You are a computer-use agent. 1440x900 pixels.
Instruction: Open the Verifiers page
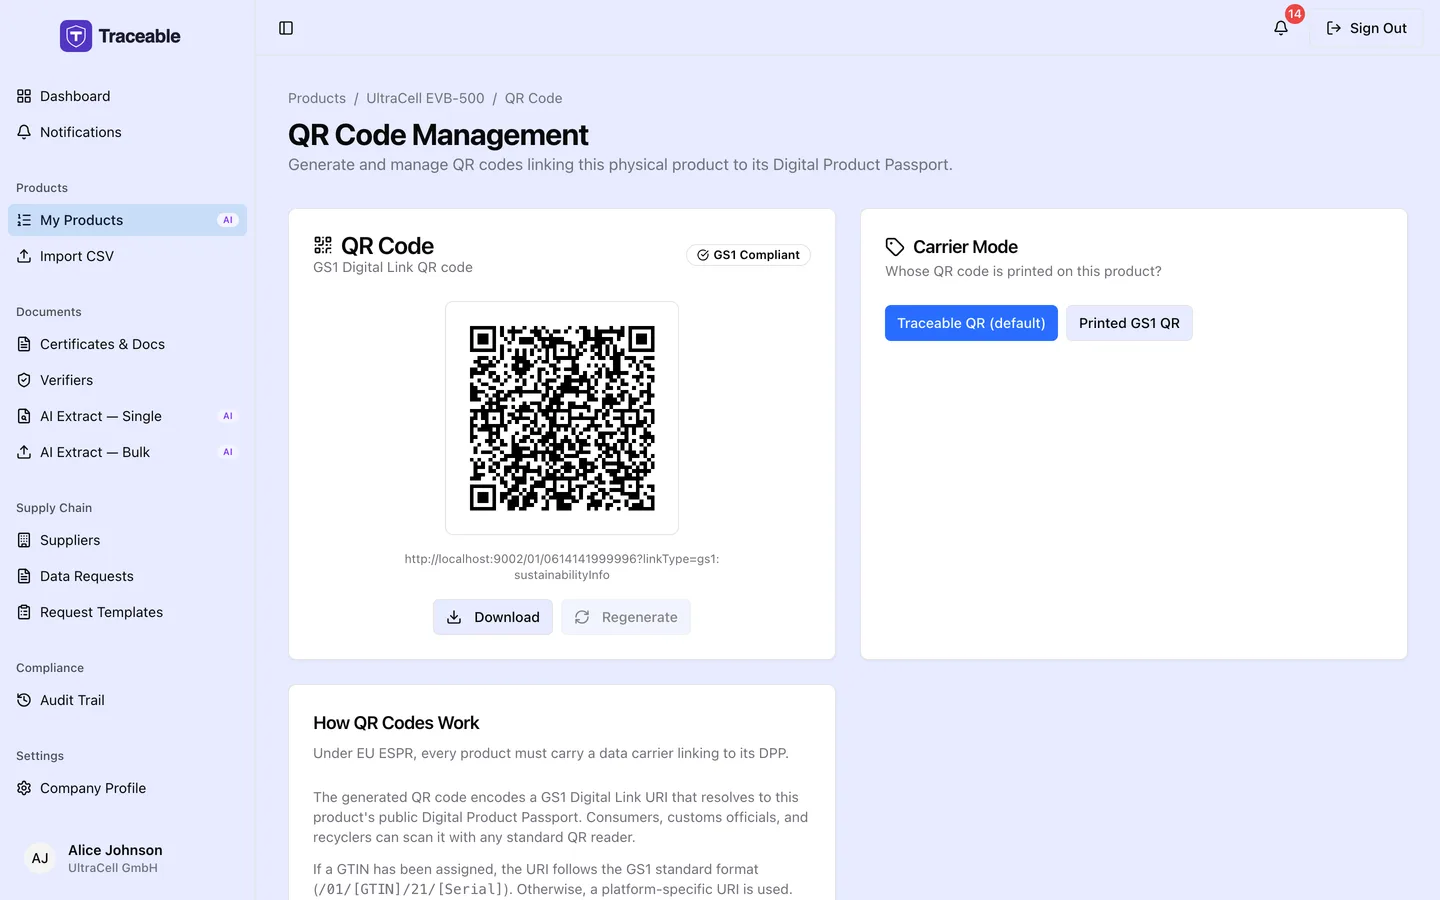pyautogui.click(x=127, y=380)
